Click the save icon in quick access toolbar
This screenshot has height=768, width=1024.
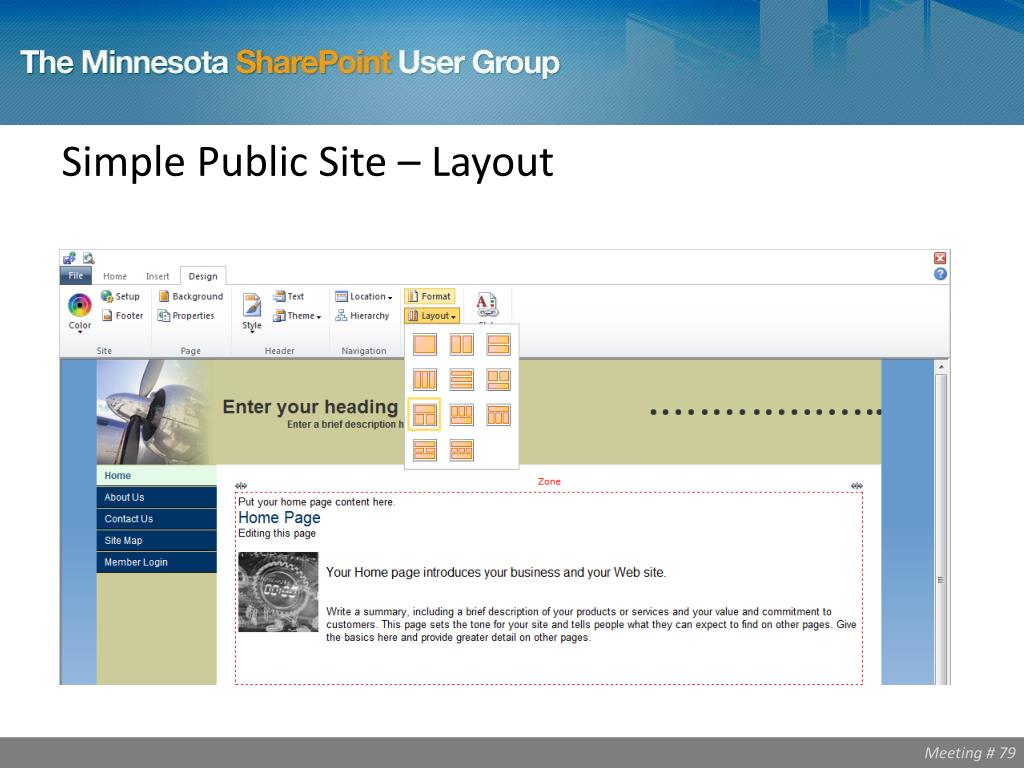(70, 258)
